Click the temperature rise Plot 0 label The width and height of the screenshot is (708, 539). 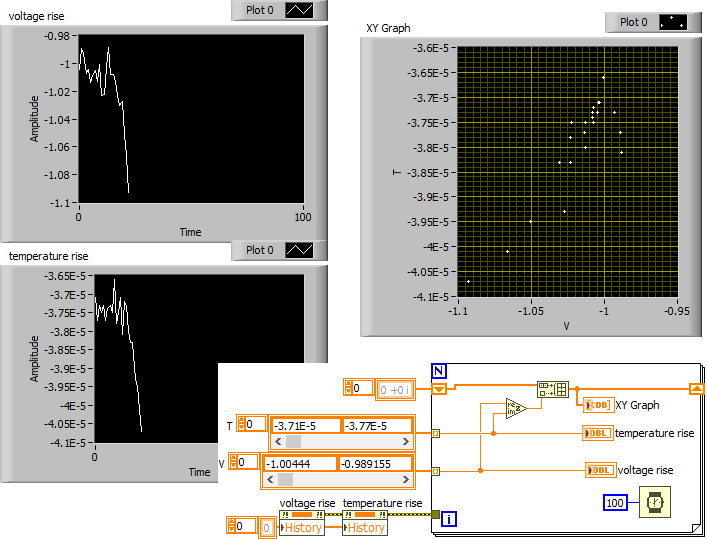pyautogui.click(x=259, y=250)
